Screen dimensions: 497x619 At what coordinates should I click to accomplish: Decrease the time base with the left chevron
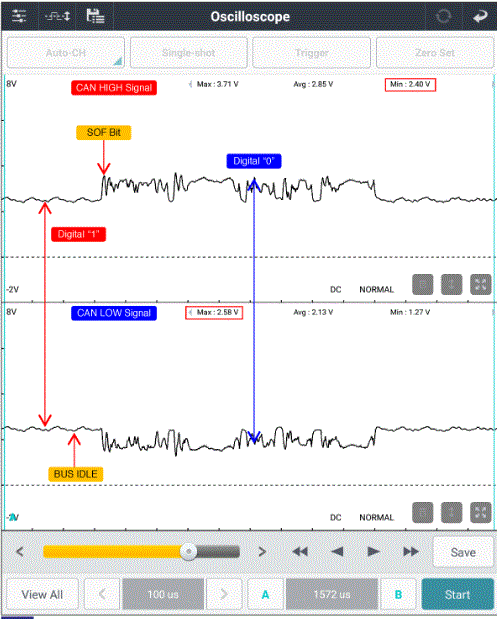pos(102,594)
